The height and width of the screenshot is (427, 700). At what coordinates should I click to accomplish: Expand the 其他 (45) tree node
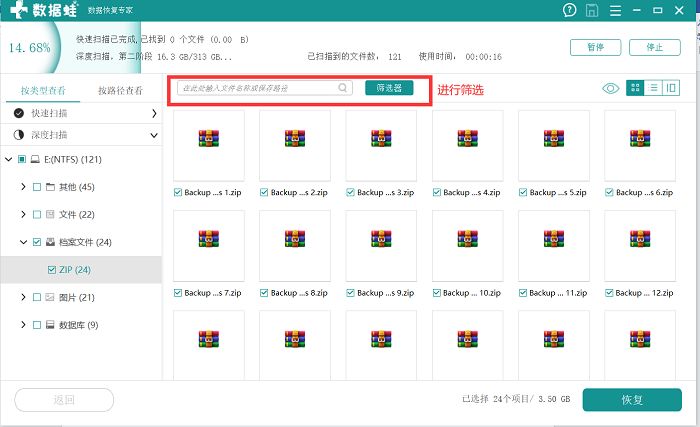coord(23,187)
